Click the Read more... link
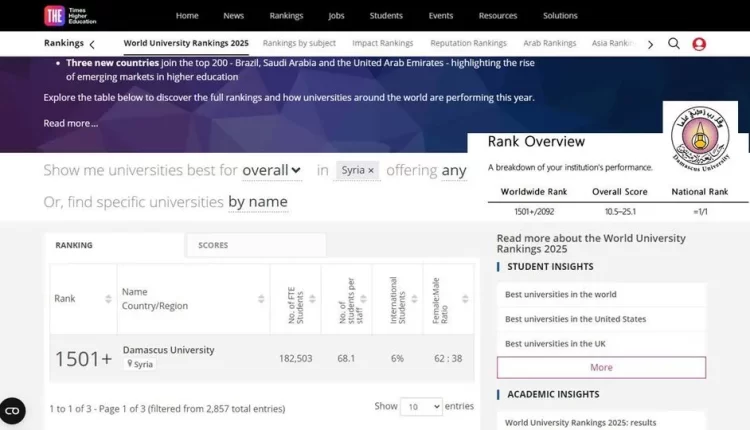Image resolution: width=750 pixels, height=430 pixels. (71, 123)
